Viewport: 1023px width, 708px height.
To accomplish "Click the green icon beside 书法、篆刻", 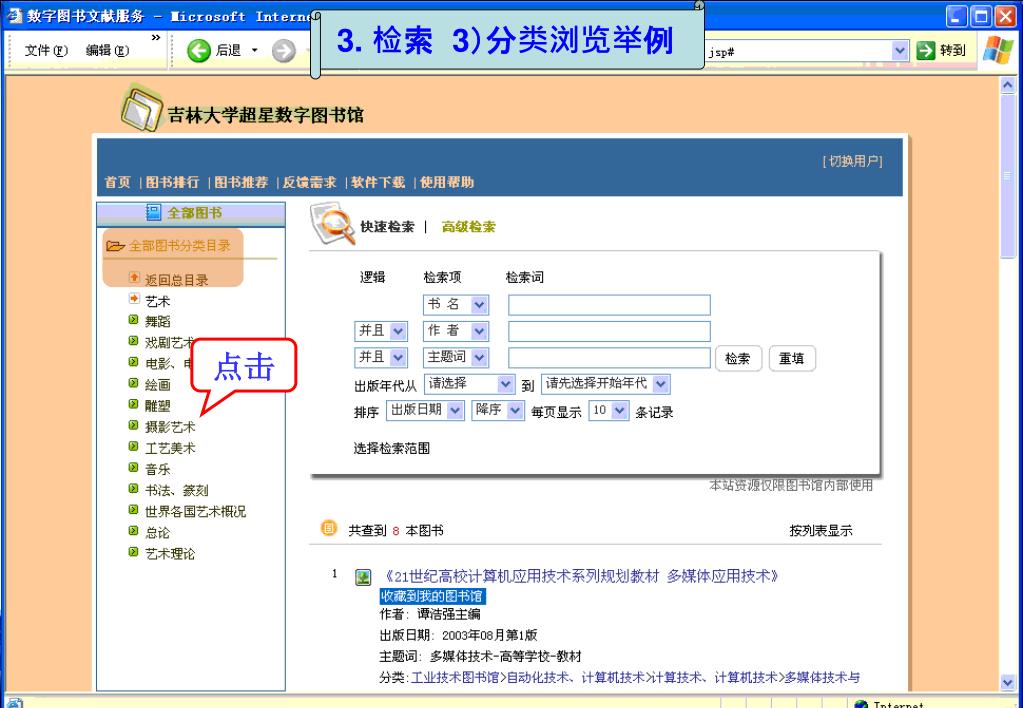I will (134, 489).
